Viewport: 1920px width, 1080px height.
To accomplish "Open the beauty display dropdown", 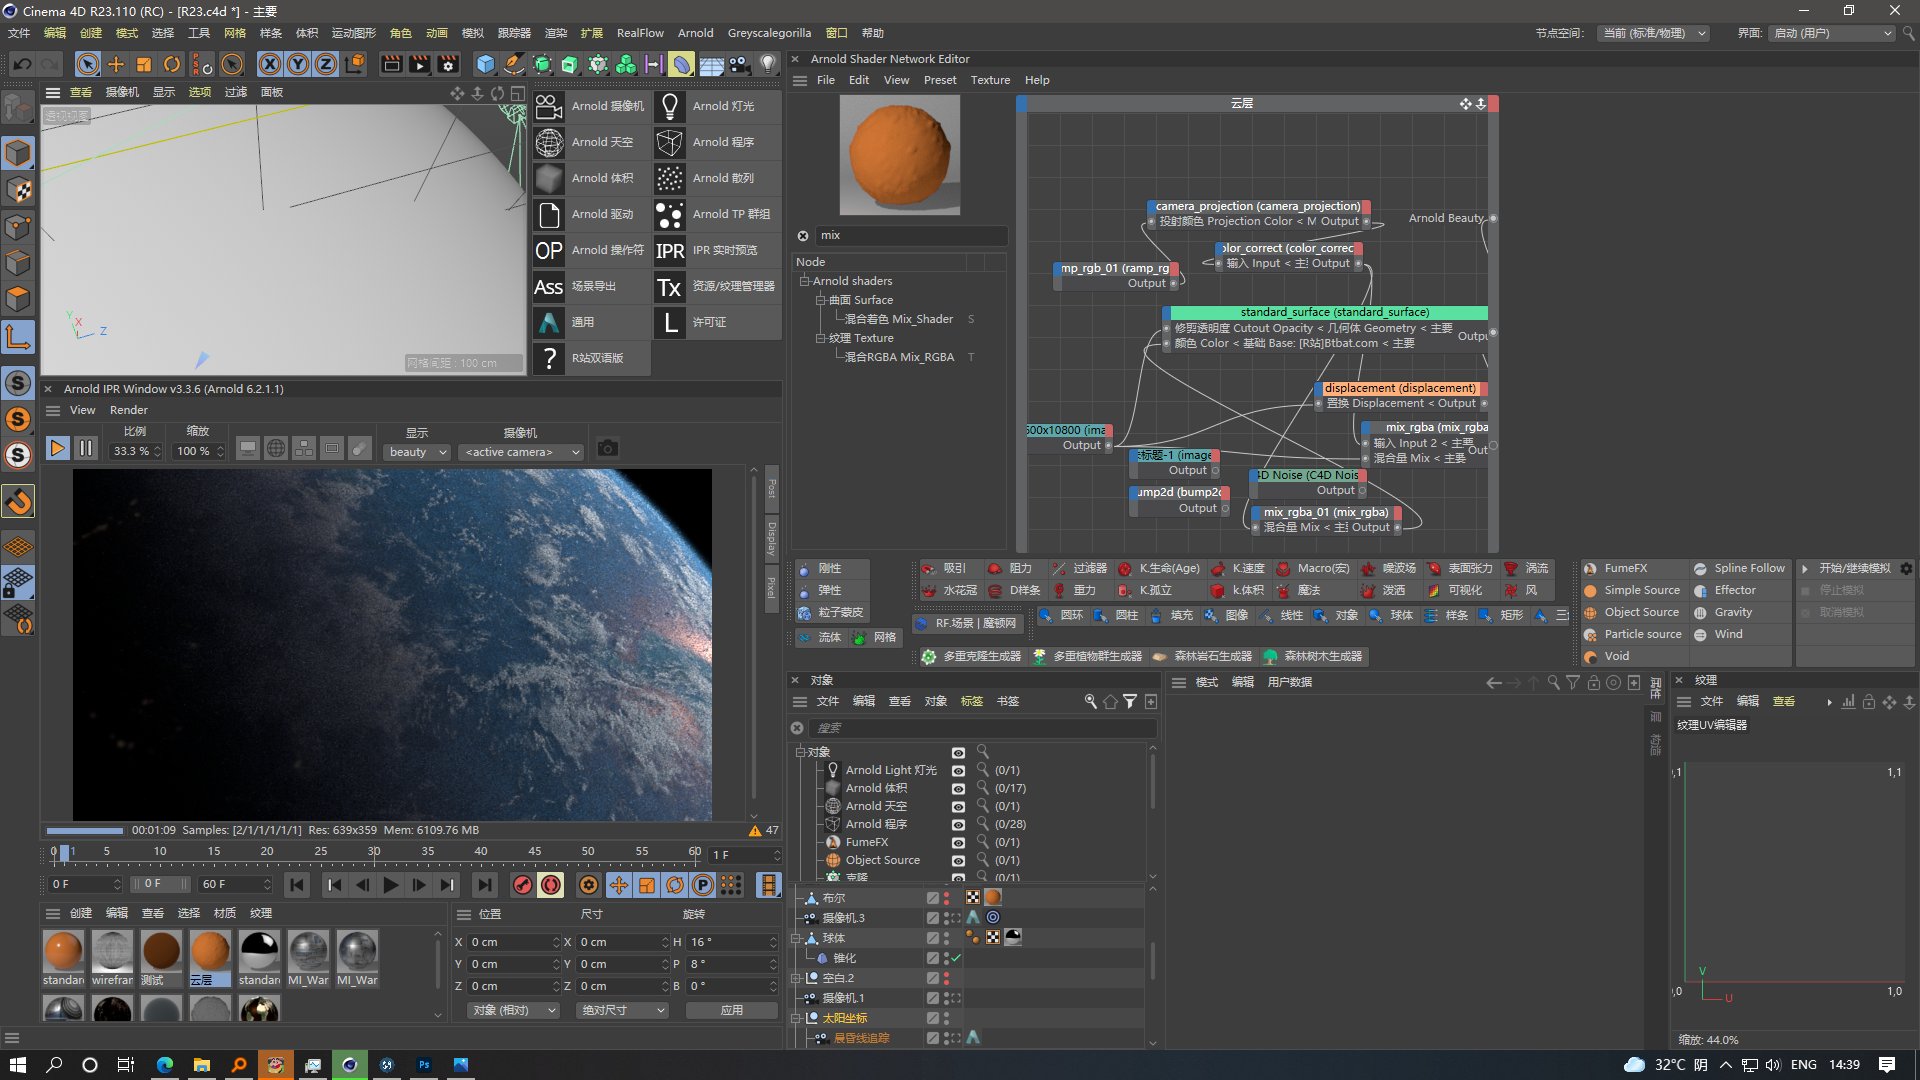I will coord(417,452).
